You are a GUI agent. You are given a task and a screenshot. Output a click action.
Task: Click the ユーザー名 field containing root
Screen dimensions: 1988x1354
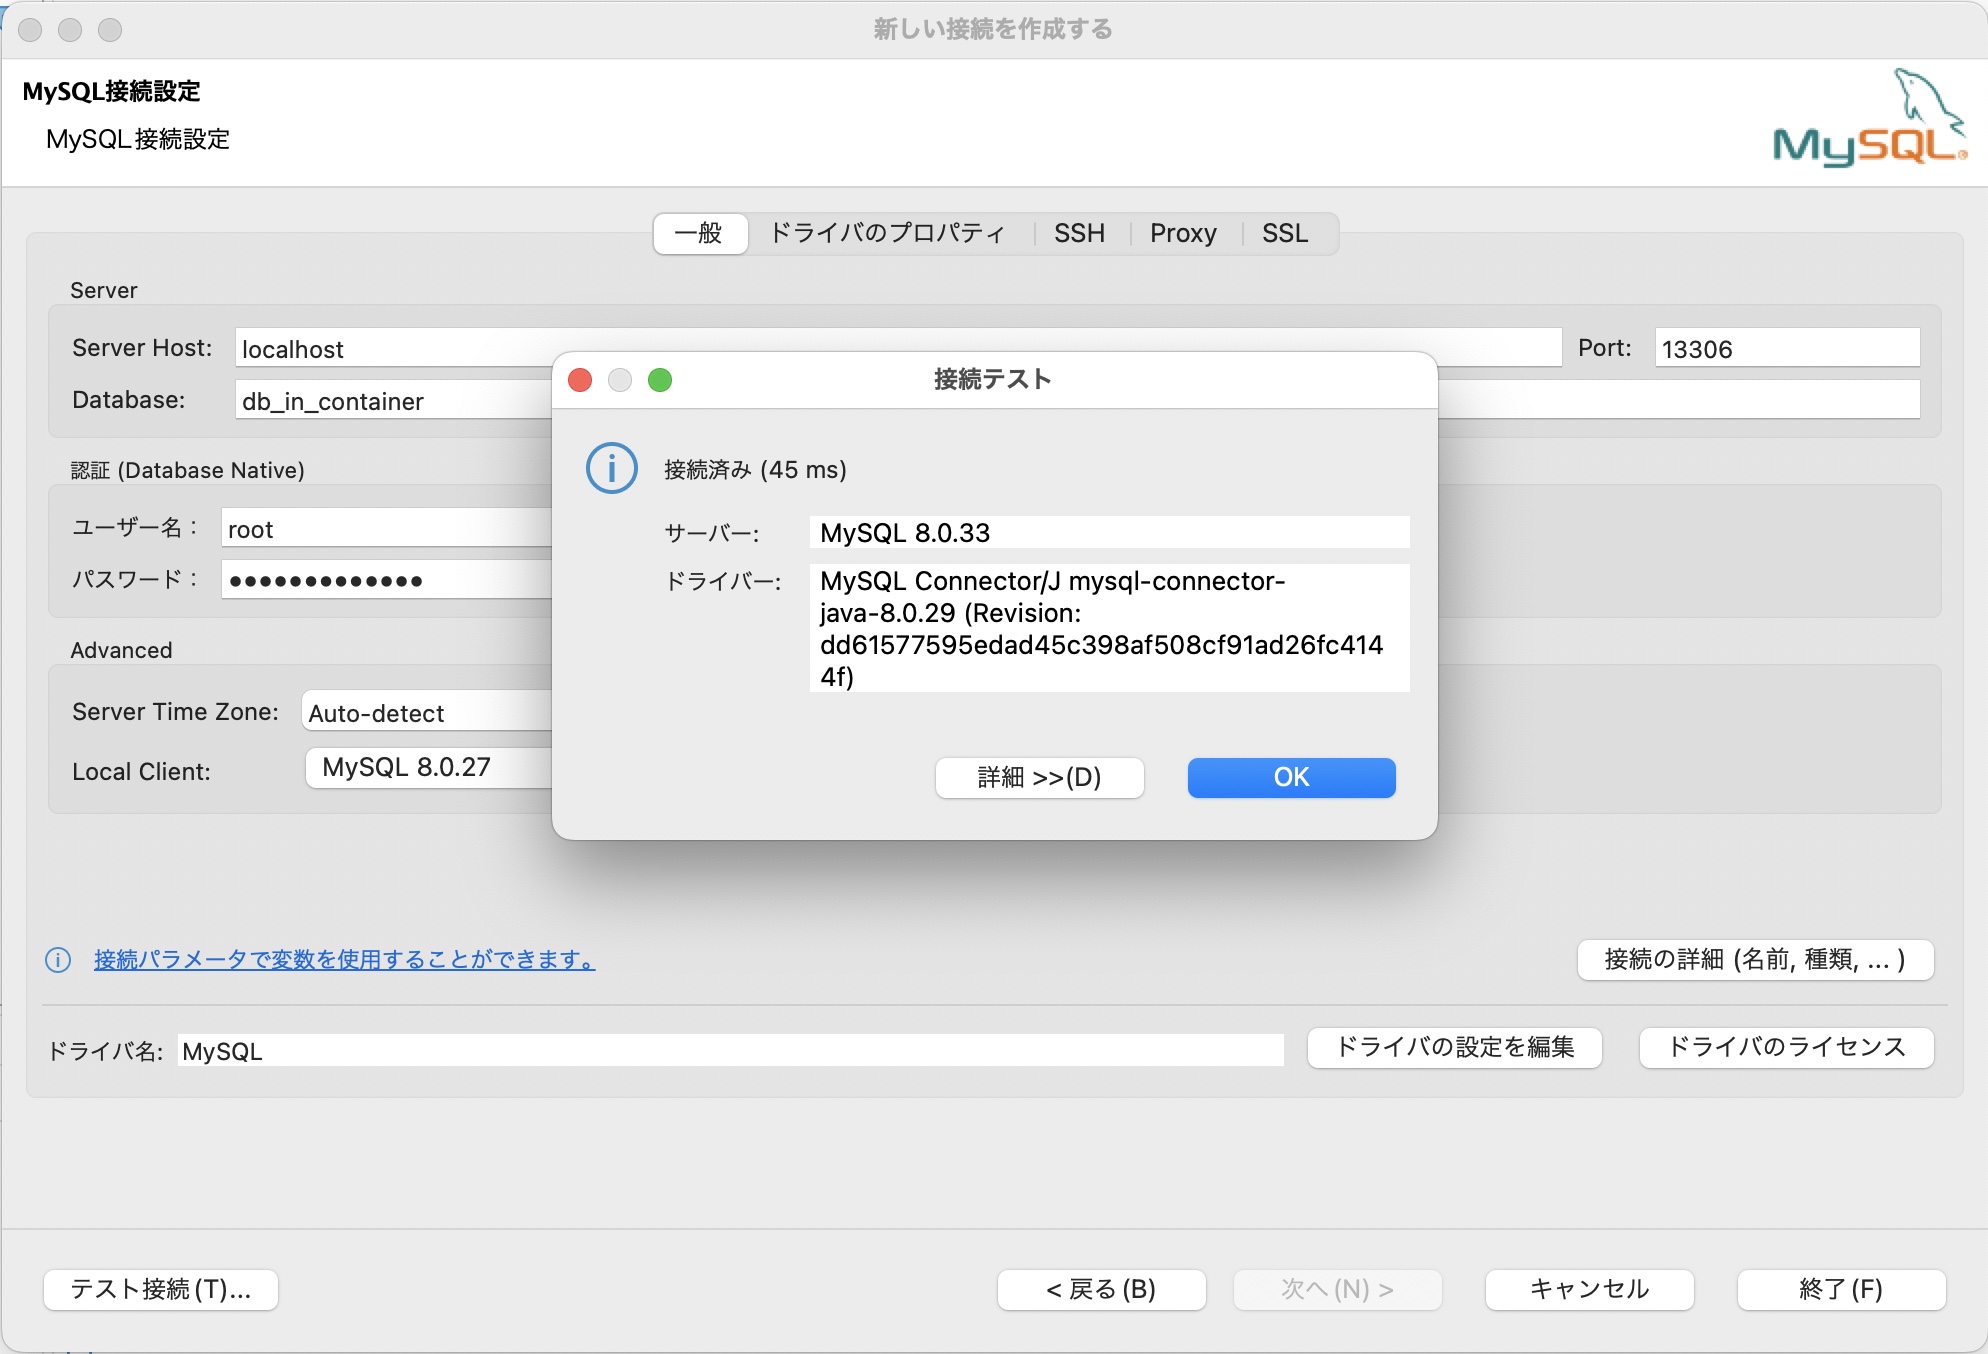coord(386,528)
